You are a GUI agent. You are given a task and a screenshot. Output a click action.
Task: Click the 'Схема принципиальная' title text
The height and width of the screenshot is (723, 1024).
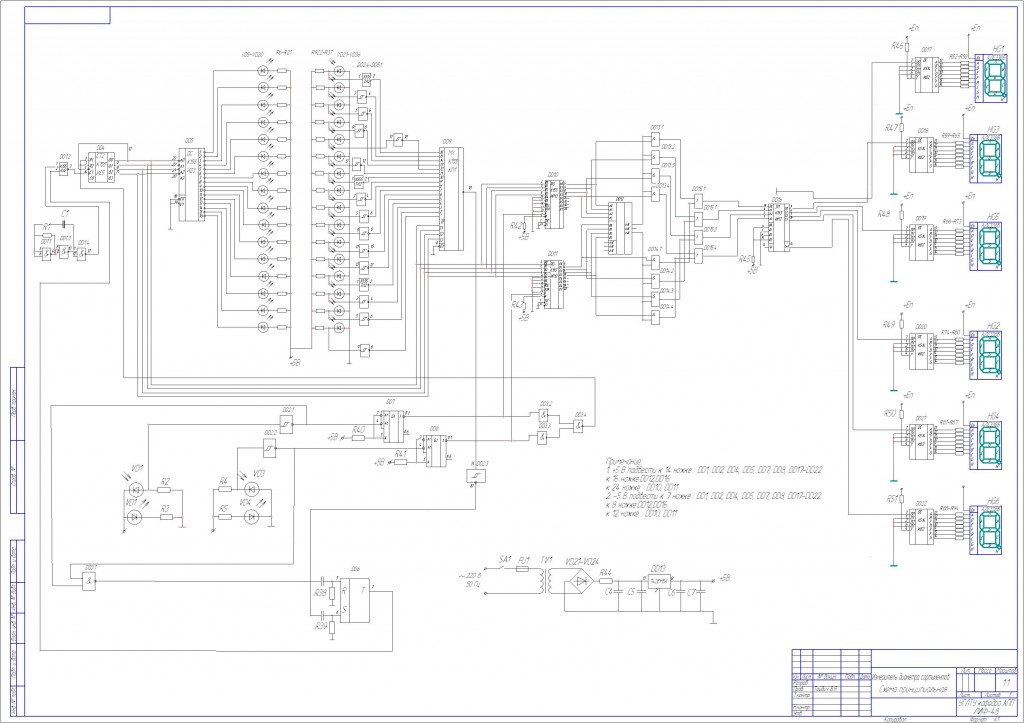click(913, 688)
